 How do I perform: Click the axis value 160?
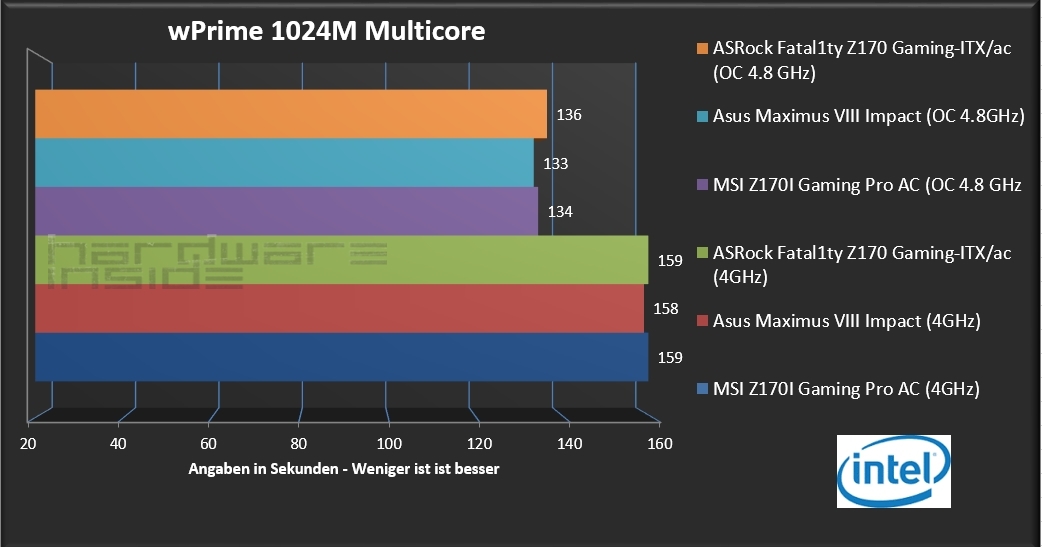(x=660, y=444)
